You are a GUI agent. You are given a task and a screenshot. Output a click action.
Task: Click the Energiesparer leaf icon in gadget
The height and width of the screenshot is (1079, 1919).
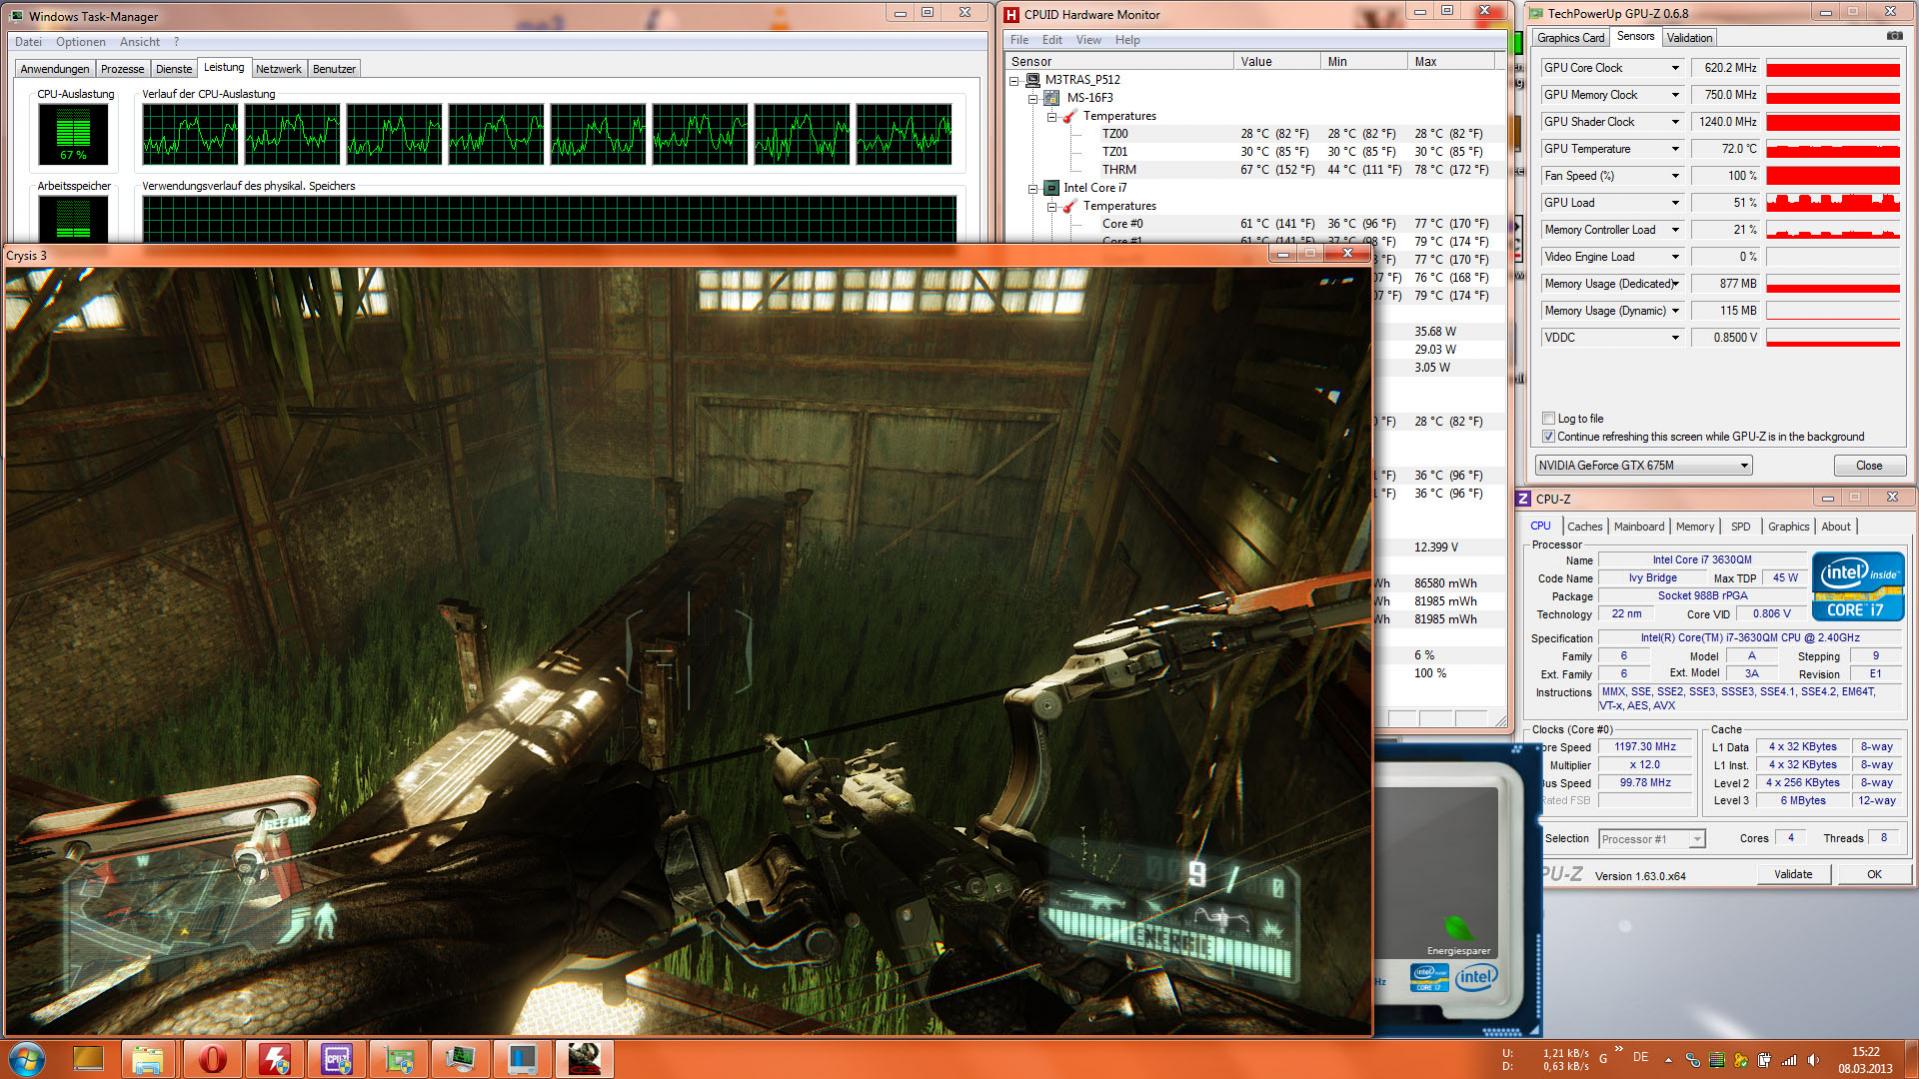[1458, 927]
